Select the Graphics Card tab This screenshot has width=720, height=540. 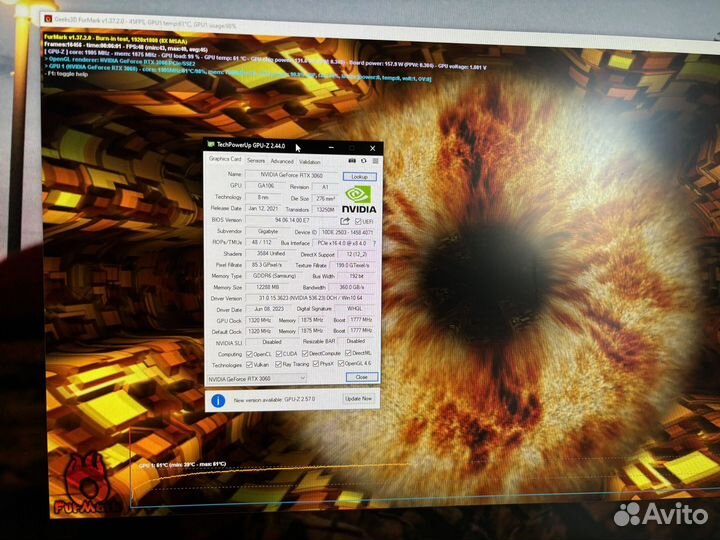(x=225, y=159)
